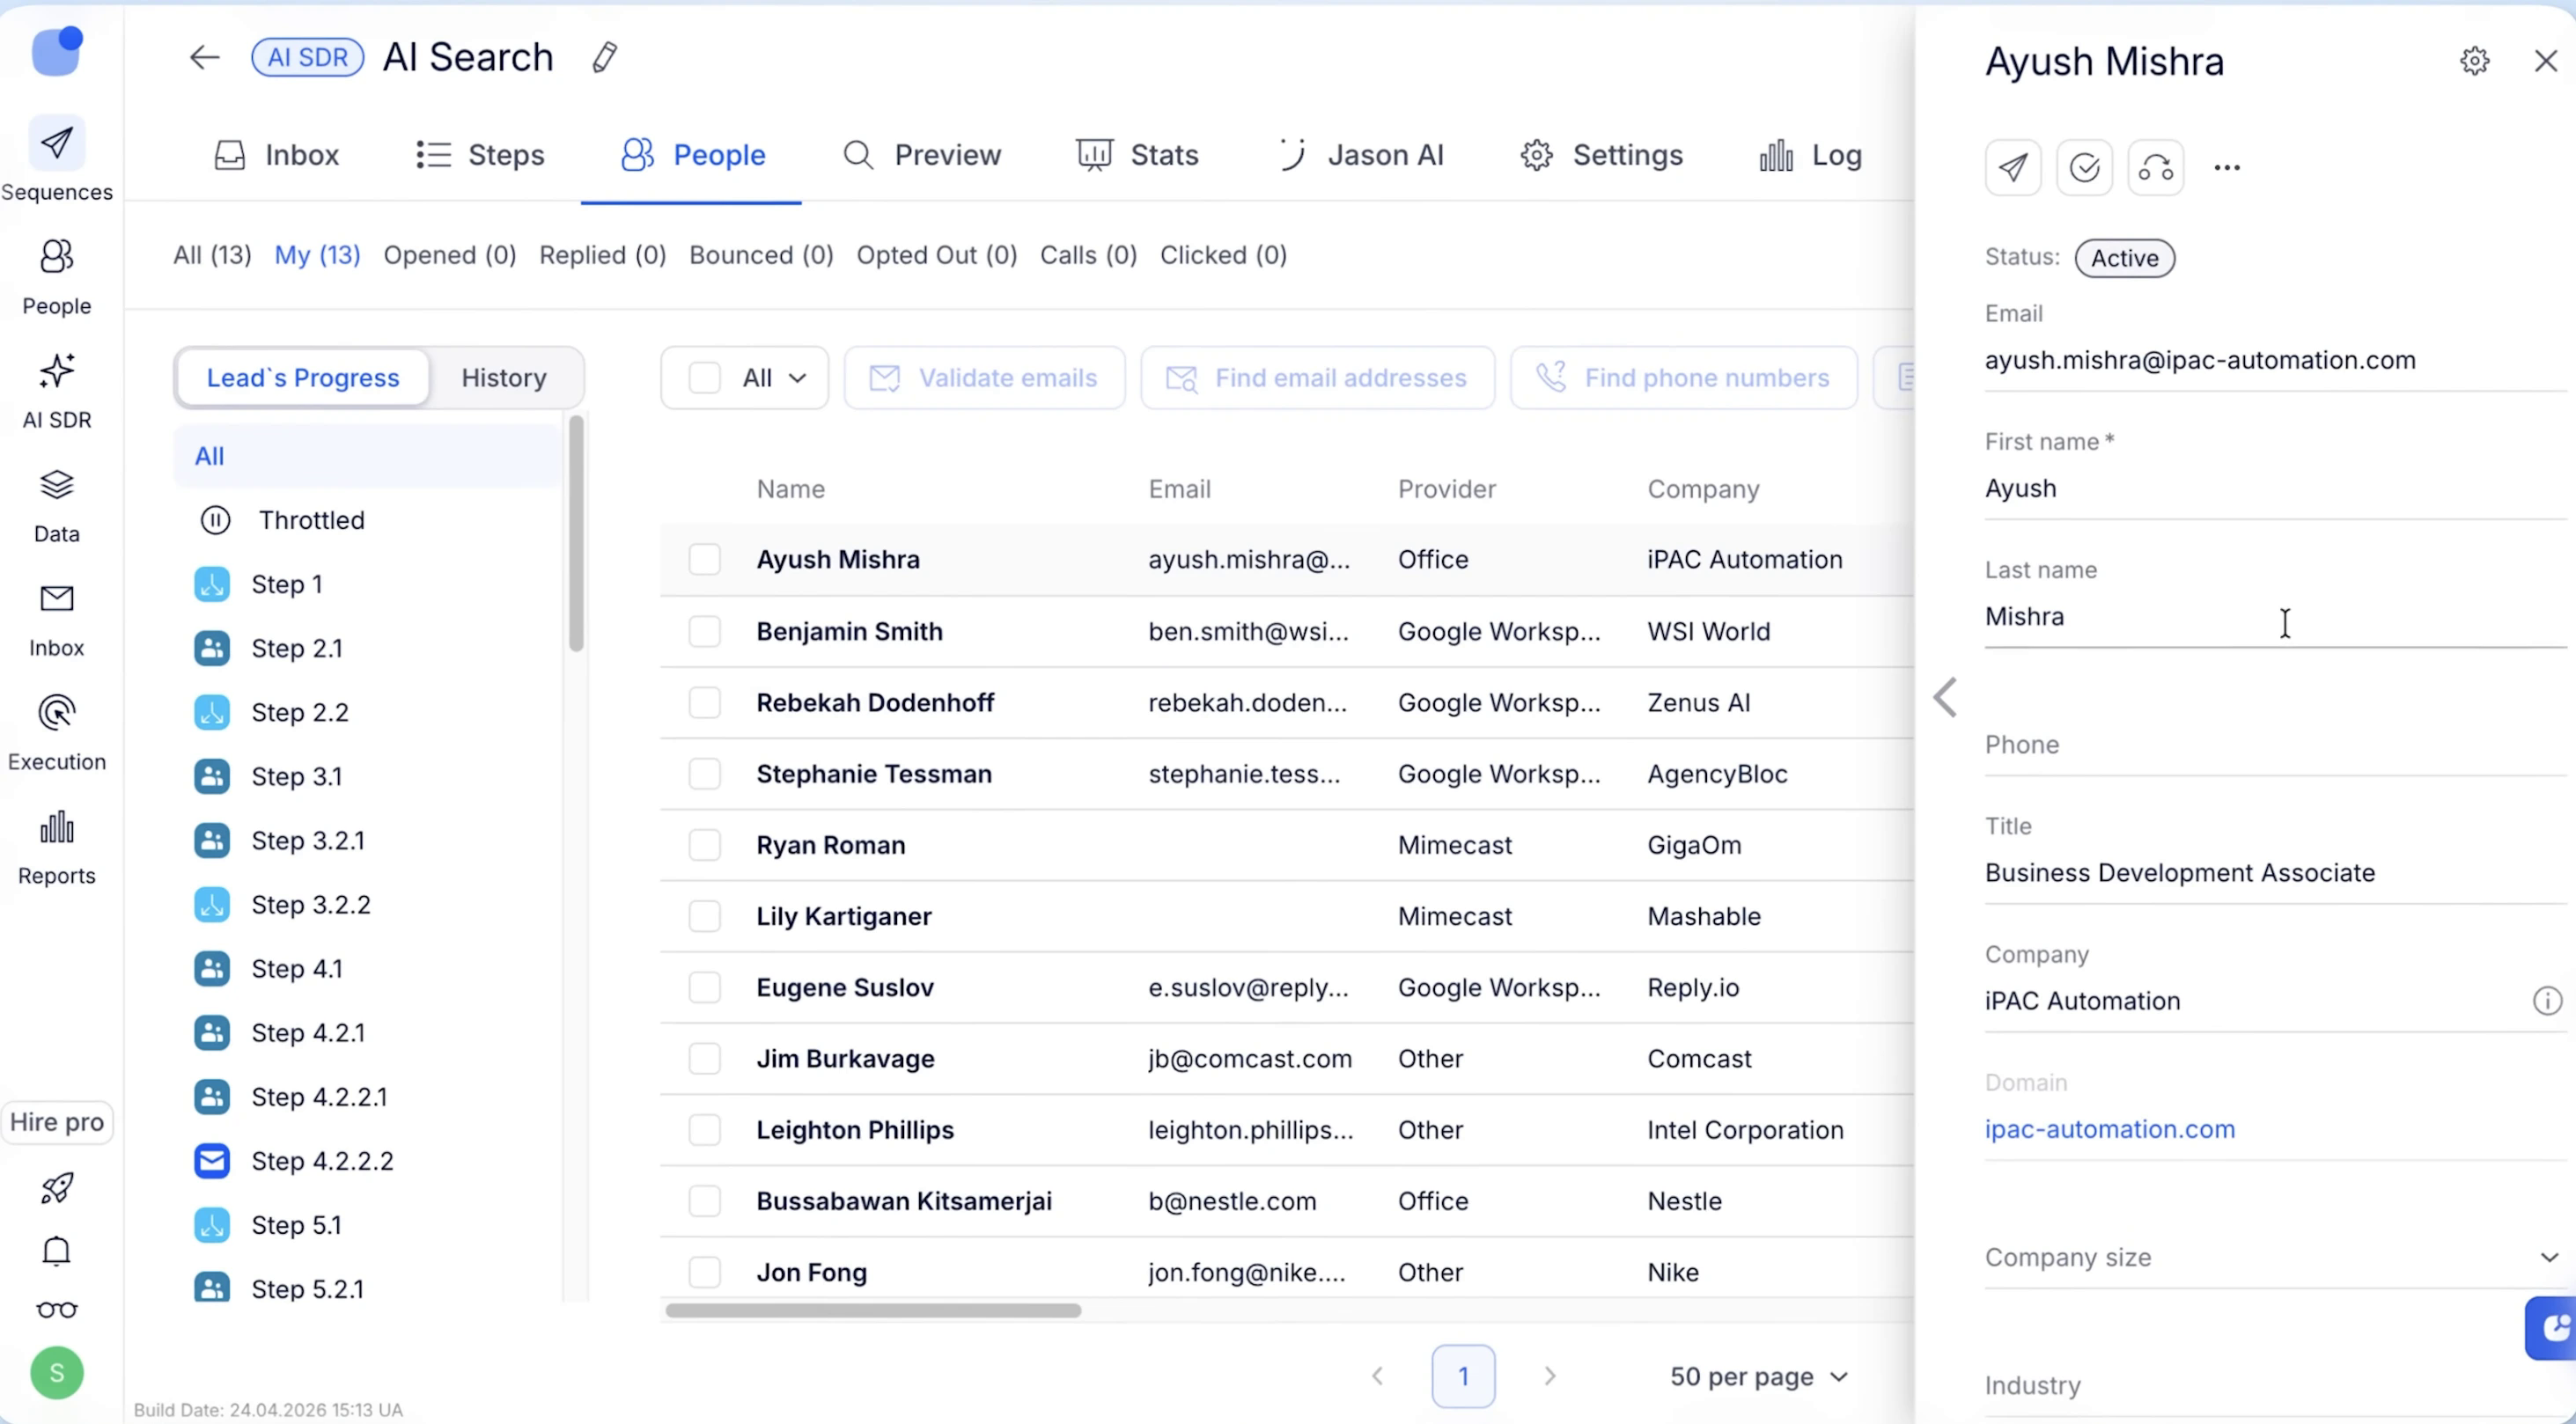
Task: Click Find phone numbers
Action: tap(1684, 378)
